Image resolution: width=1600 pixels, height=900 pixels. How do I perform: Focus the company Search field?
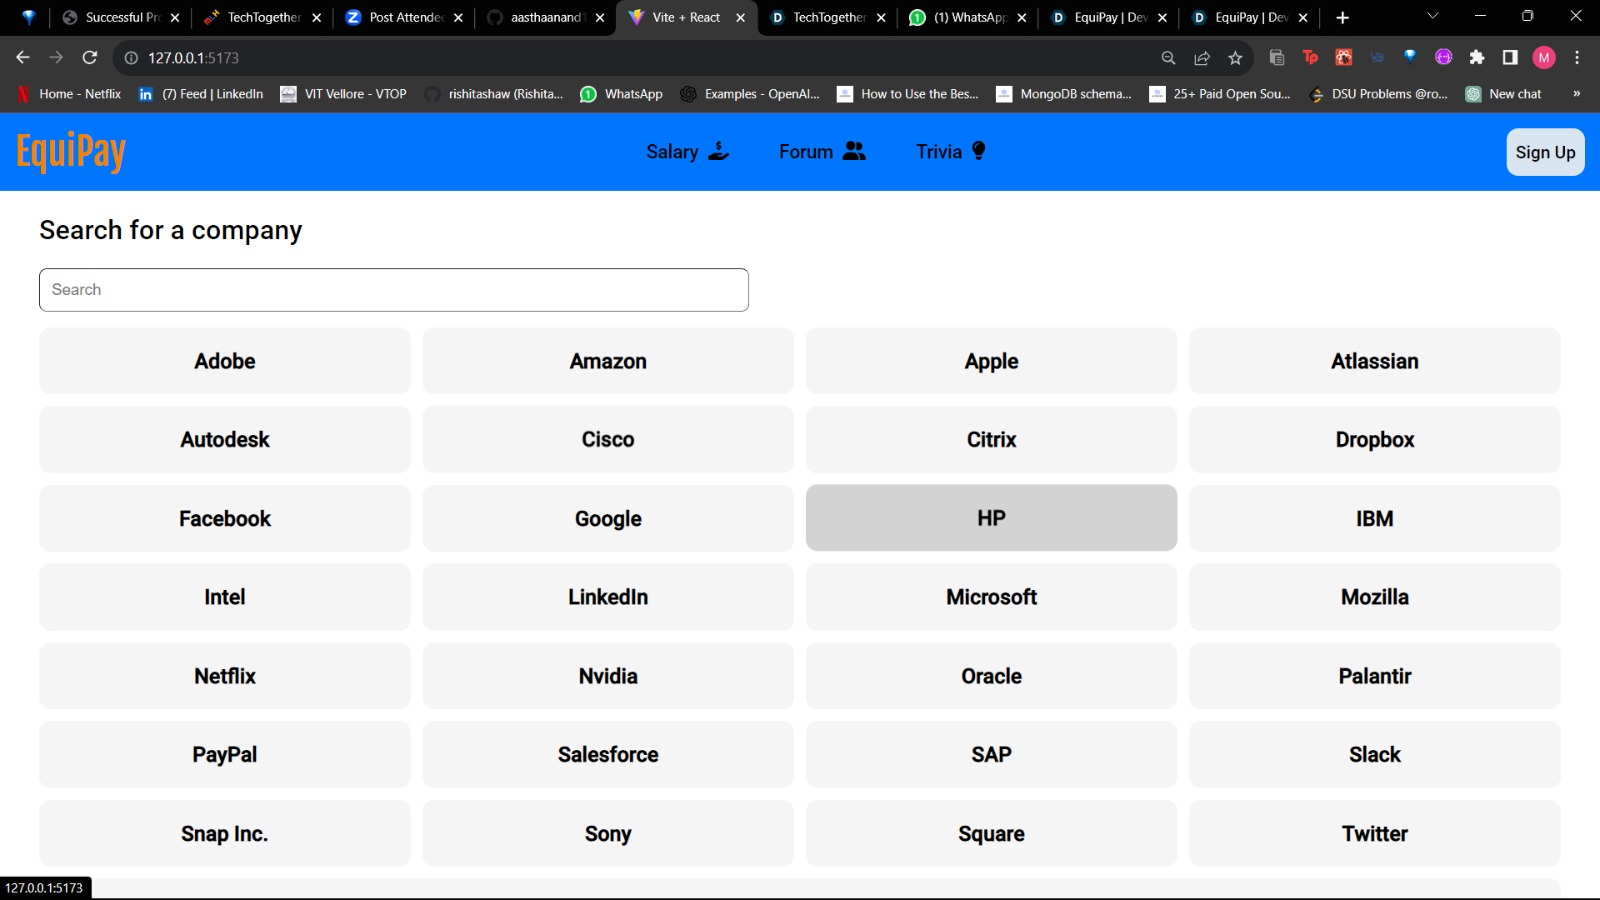(394, 290)
